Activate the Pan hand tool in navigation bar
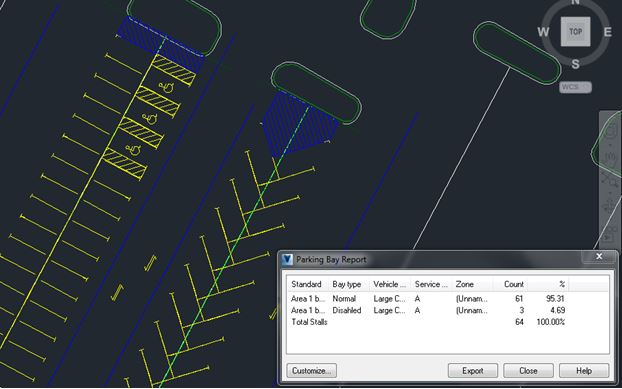This screenshot has height=389, width=622. pyautogui.click(x=610, y=156)
